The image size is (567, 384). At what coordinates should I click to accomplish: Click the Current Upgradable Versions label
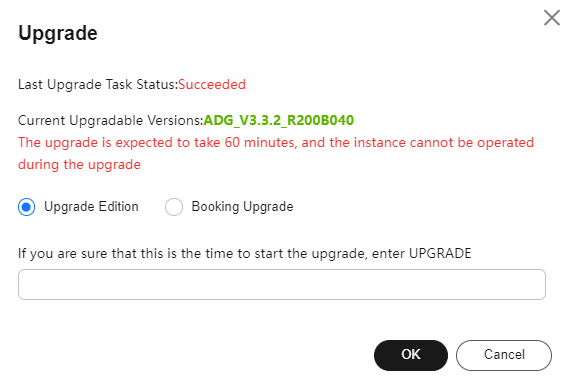coord(111,120)
